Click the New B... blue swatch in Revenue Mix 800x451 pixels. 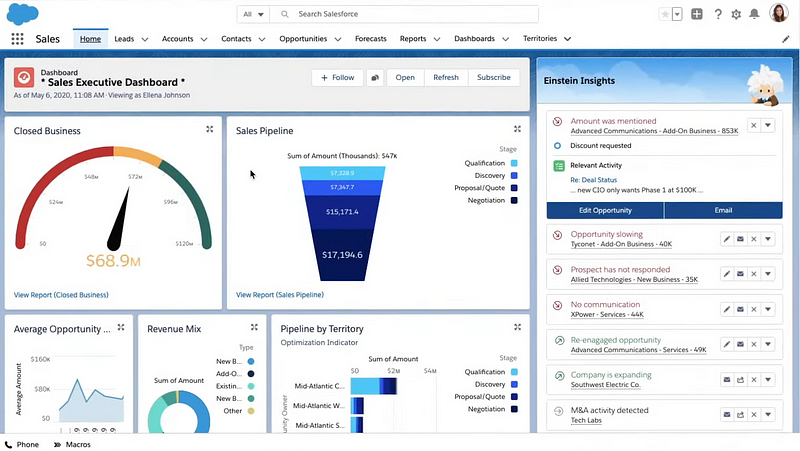click(251, 361)
